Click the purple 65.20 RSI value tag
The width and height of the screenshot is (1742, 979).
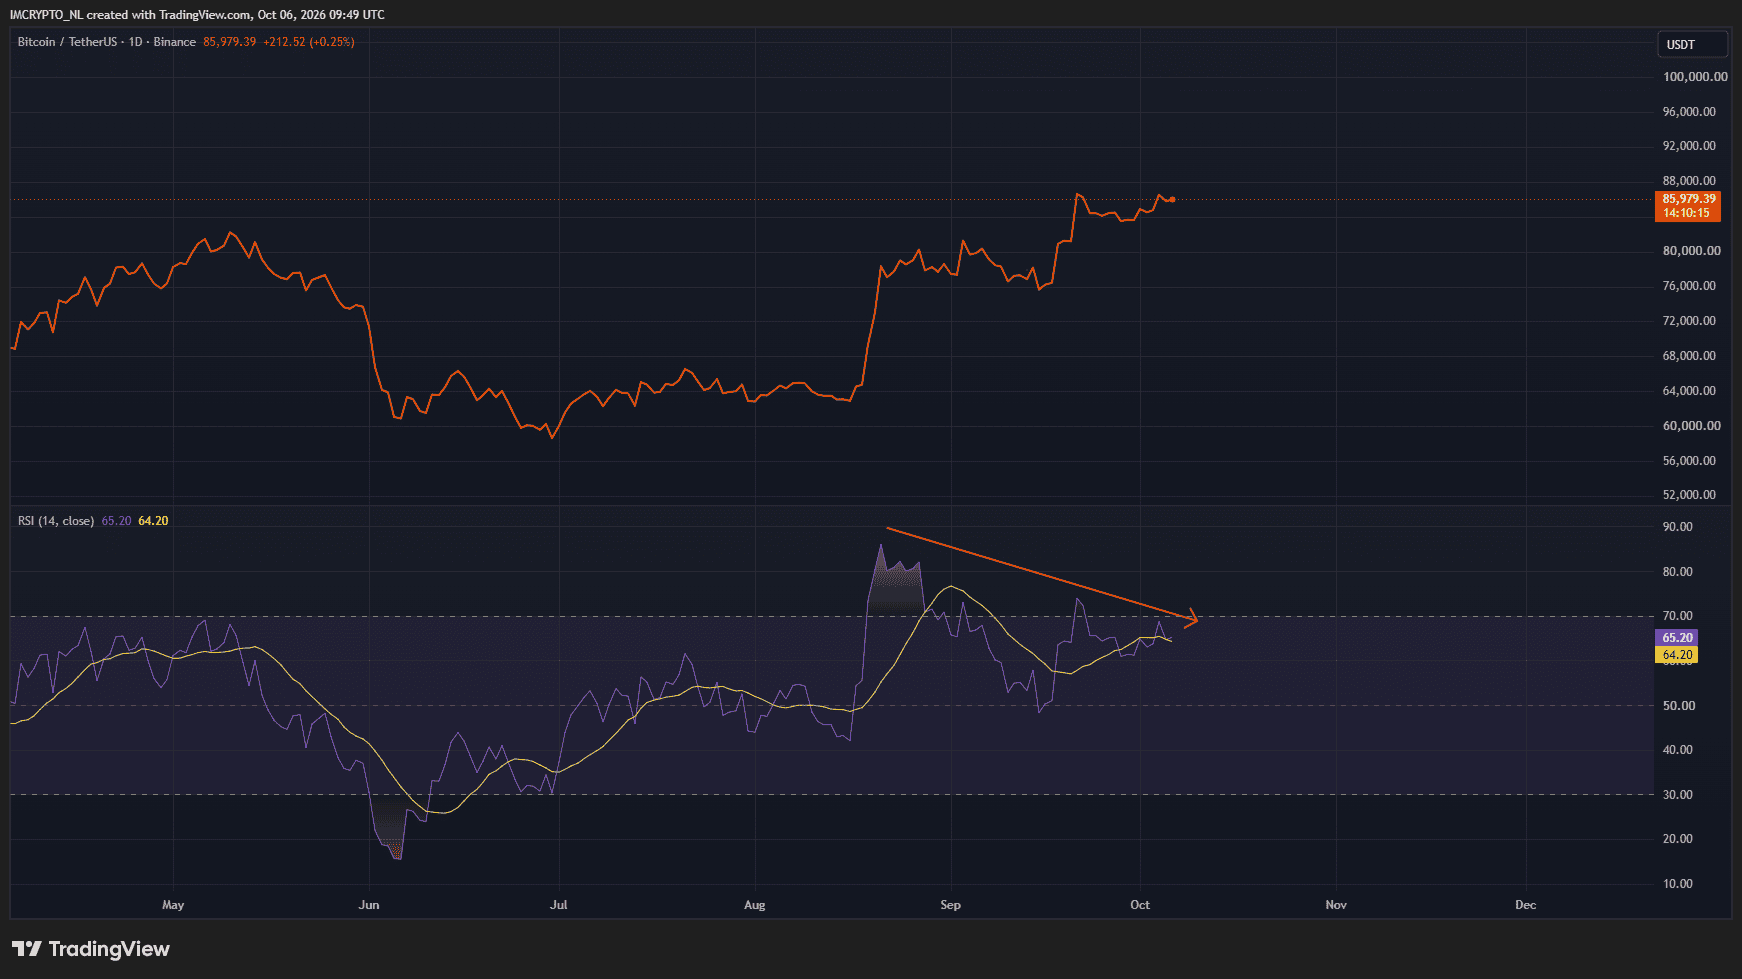point(1677,638)
